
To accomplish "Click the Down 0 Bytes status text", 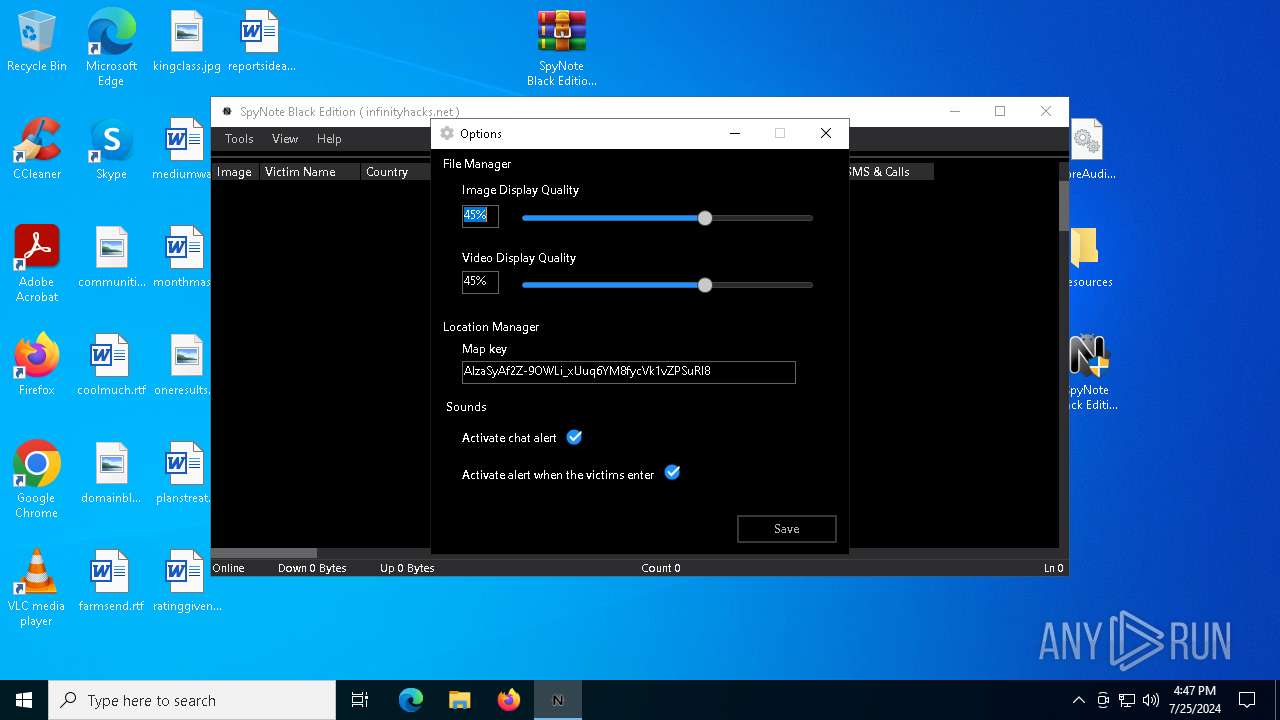I will click(312, 568).
